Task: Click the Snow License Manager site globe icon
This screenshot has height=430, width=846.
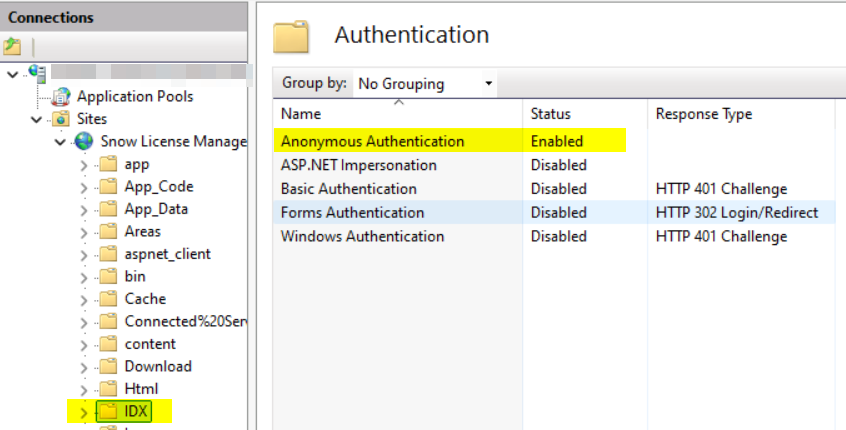Action: point(84,142)
